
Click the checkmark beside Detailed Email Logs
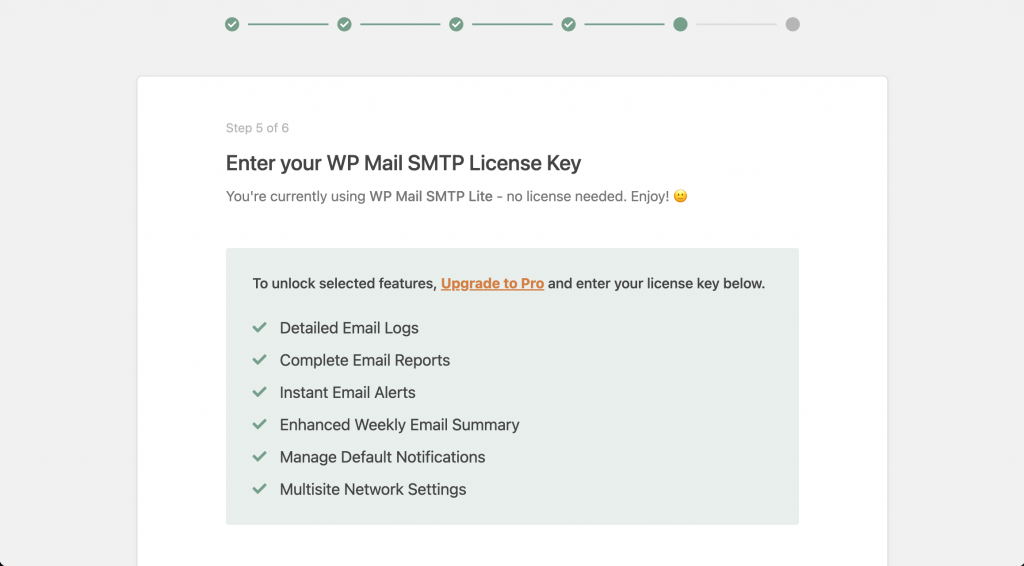tap(260, 328)
